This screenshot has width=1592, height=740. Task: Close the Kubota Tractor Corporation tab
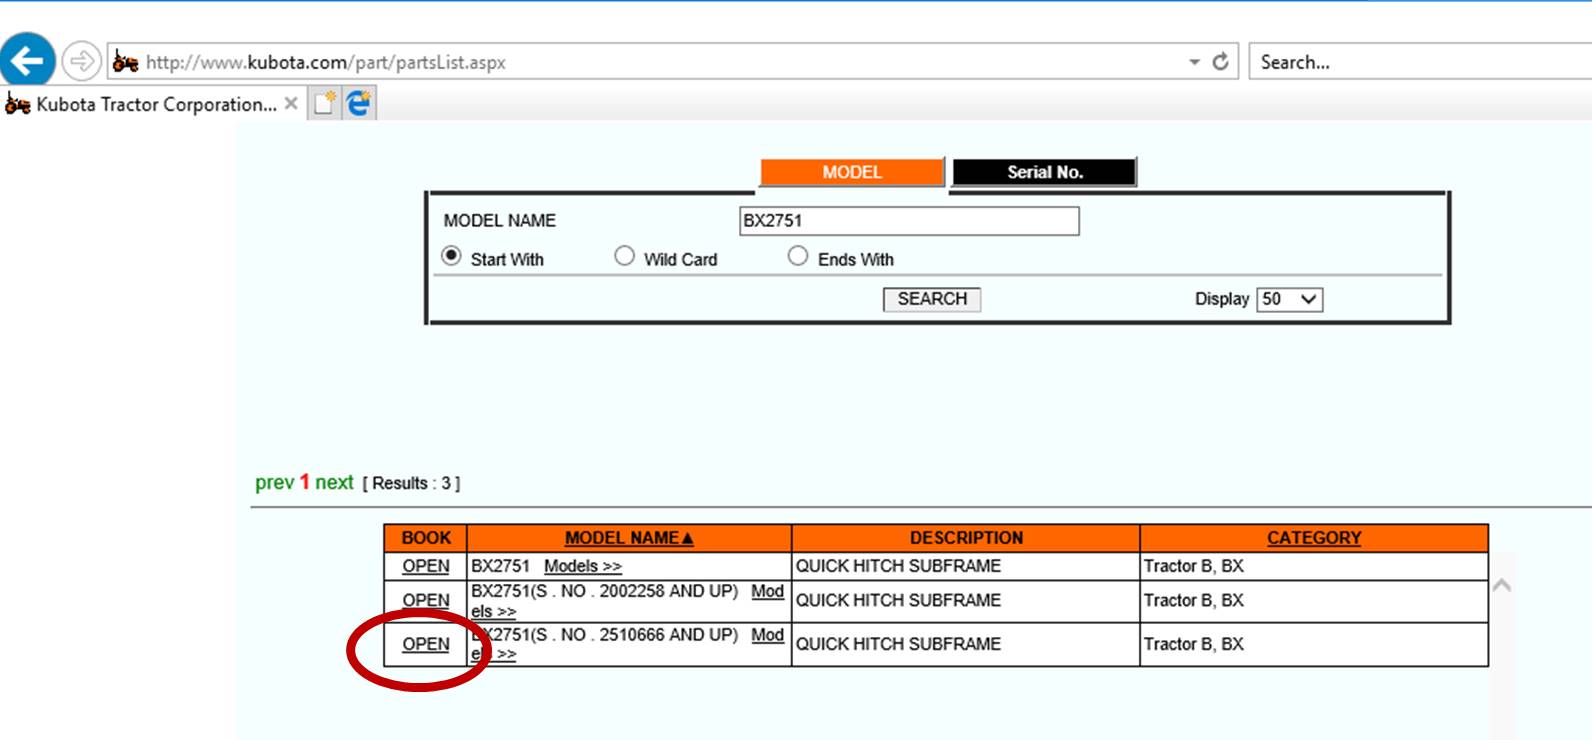pos(291,103)
